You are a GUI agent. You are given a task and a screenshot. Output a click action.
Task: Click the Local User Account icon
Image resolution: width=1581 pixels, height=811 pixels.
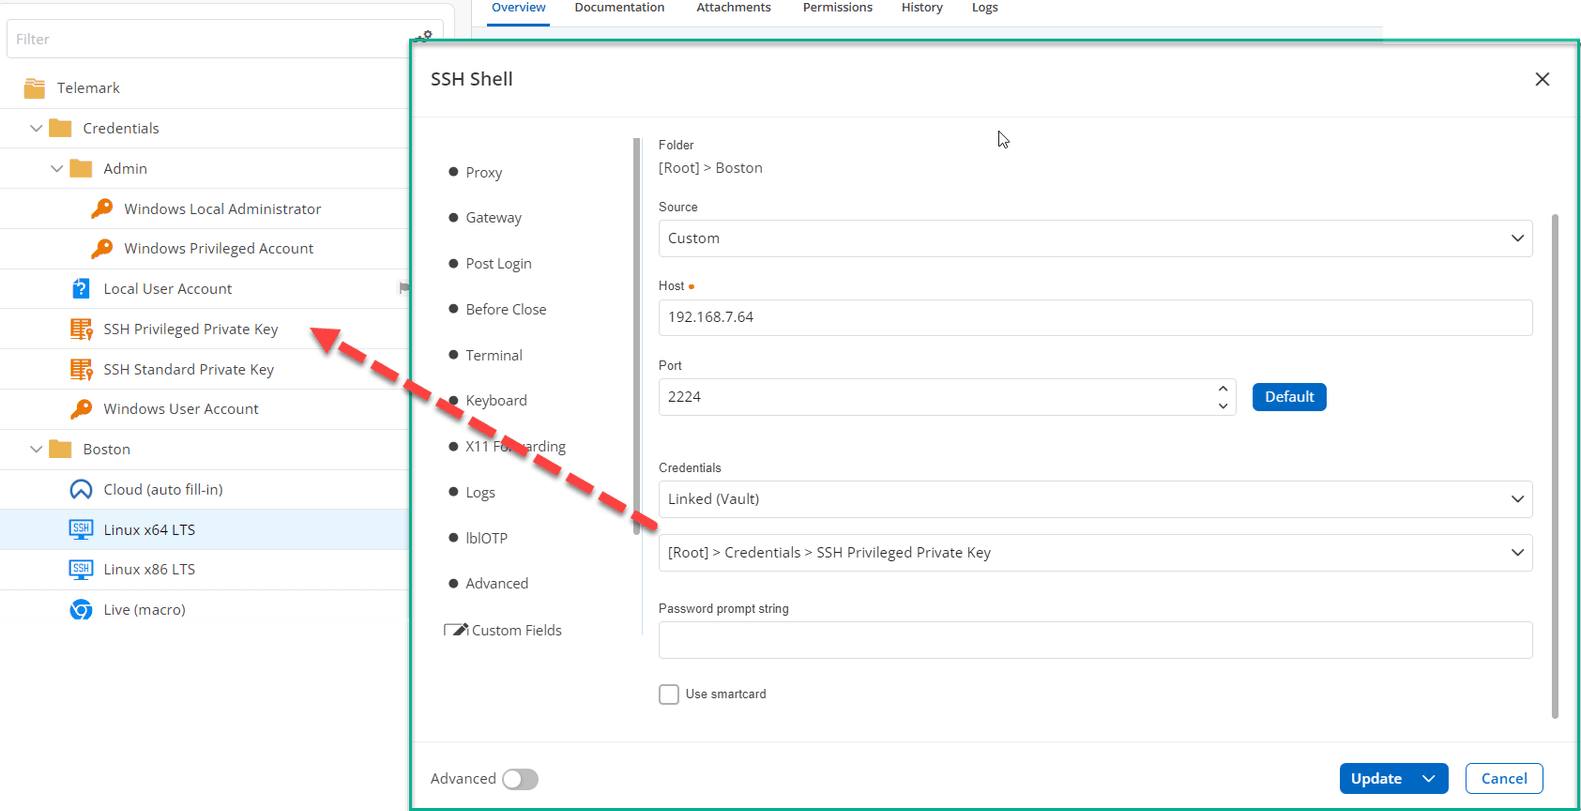81,289
